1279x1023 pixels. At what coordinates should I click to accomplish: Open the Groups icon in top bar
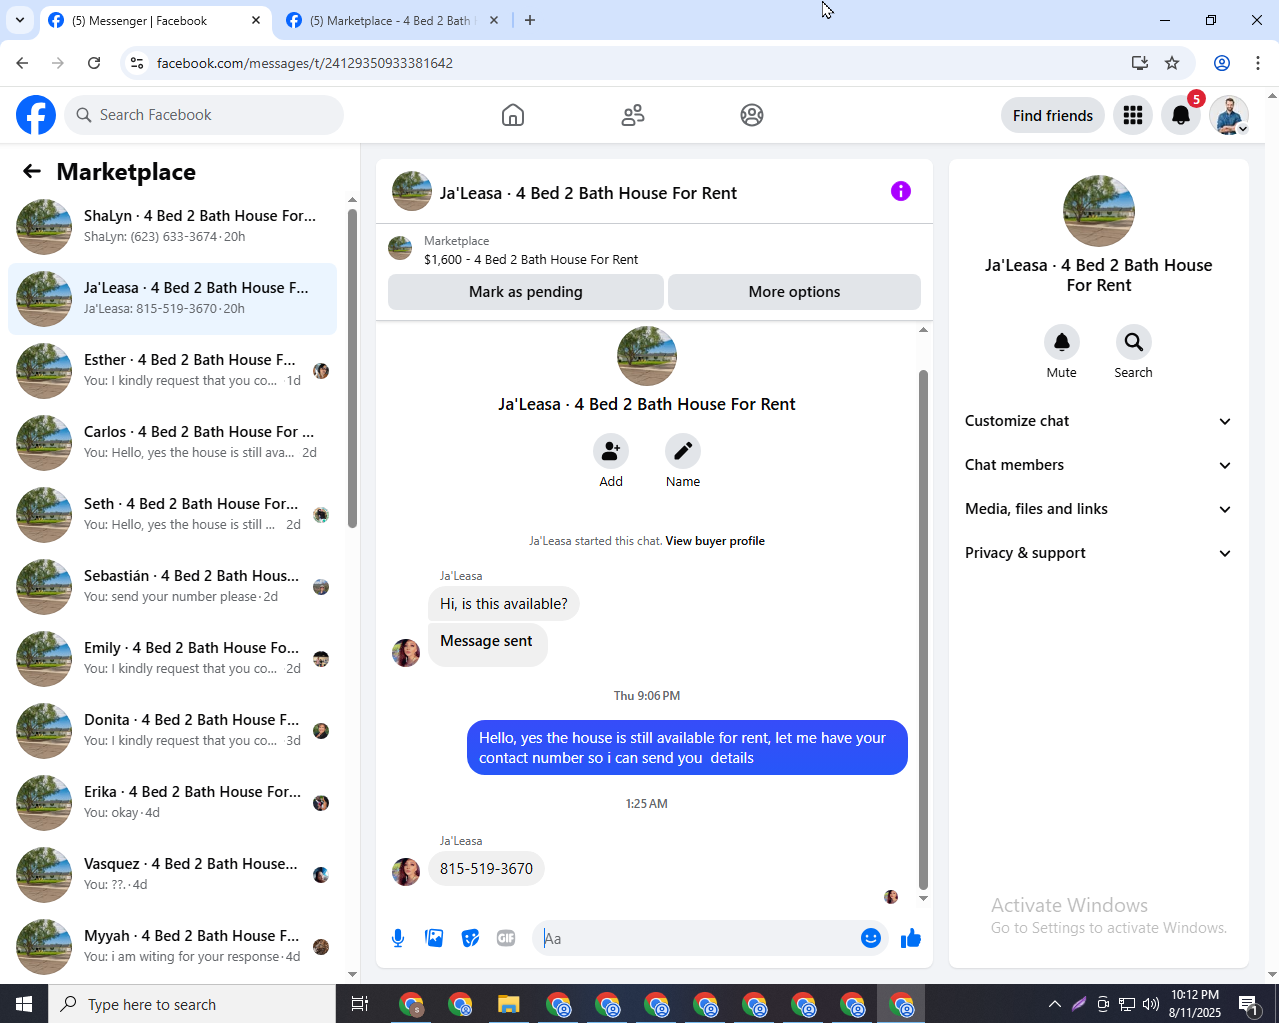[x=752, y=115]
